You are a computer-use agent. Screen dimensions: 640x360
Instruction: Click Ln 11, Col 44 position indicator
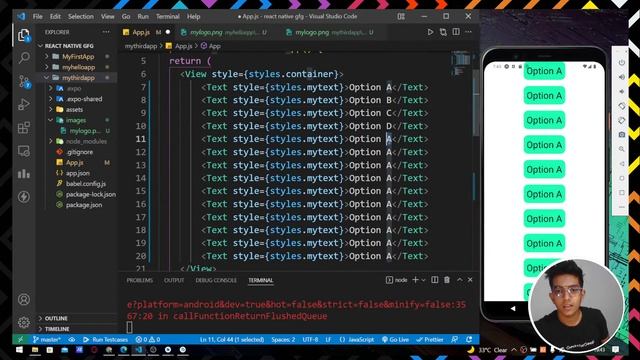[x=232, y=340]
